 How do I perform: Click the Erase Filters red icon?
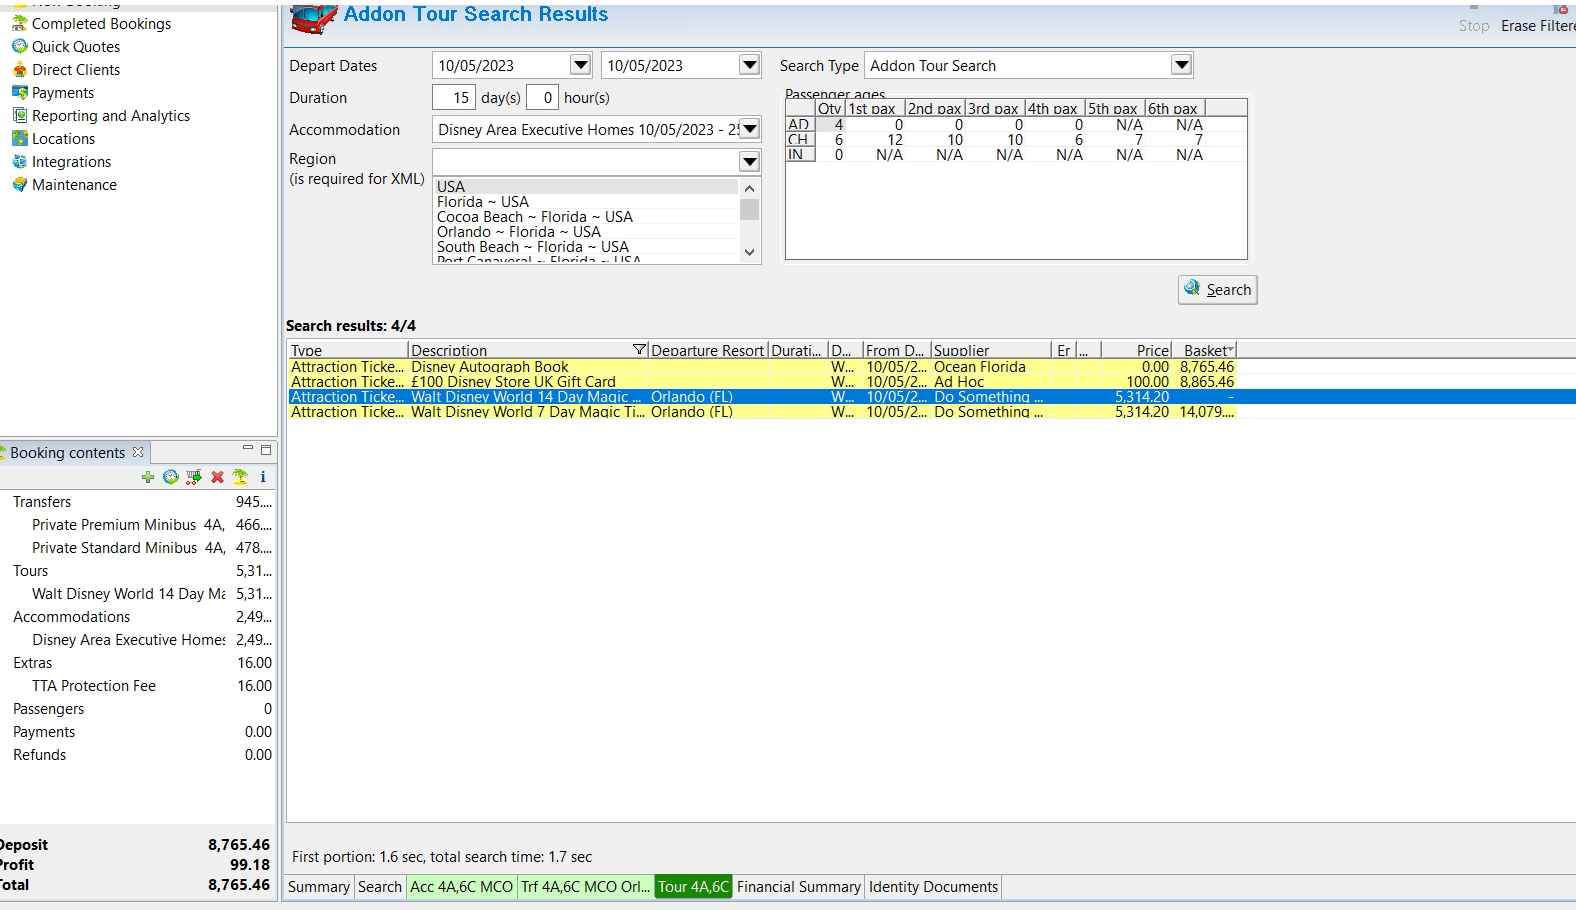[x=1562, y=9]
